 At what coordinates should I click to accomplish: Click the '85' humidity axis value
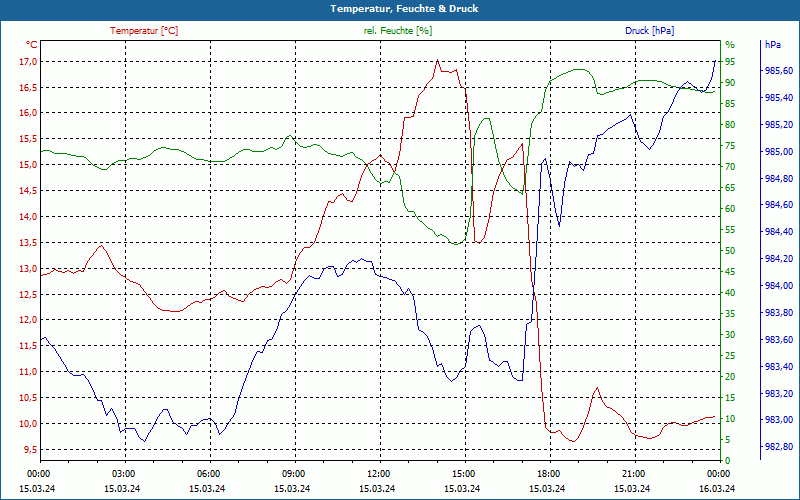pos(730,104)
